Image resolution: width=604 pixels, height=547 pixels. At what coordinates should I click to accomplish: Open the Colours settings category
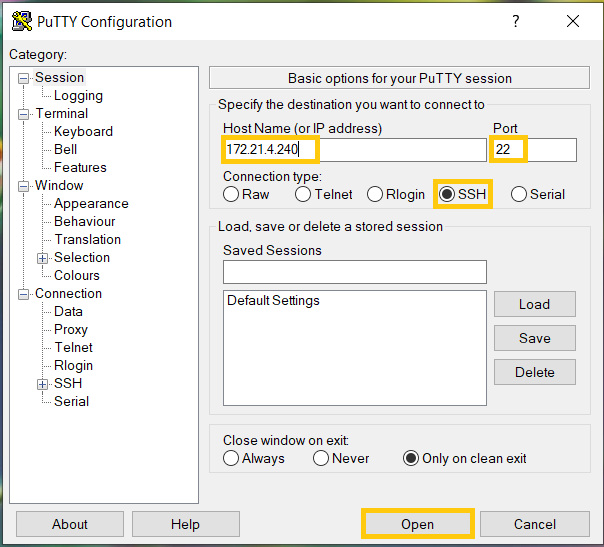point(77,275)
